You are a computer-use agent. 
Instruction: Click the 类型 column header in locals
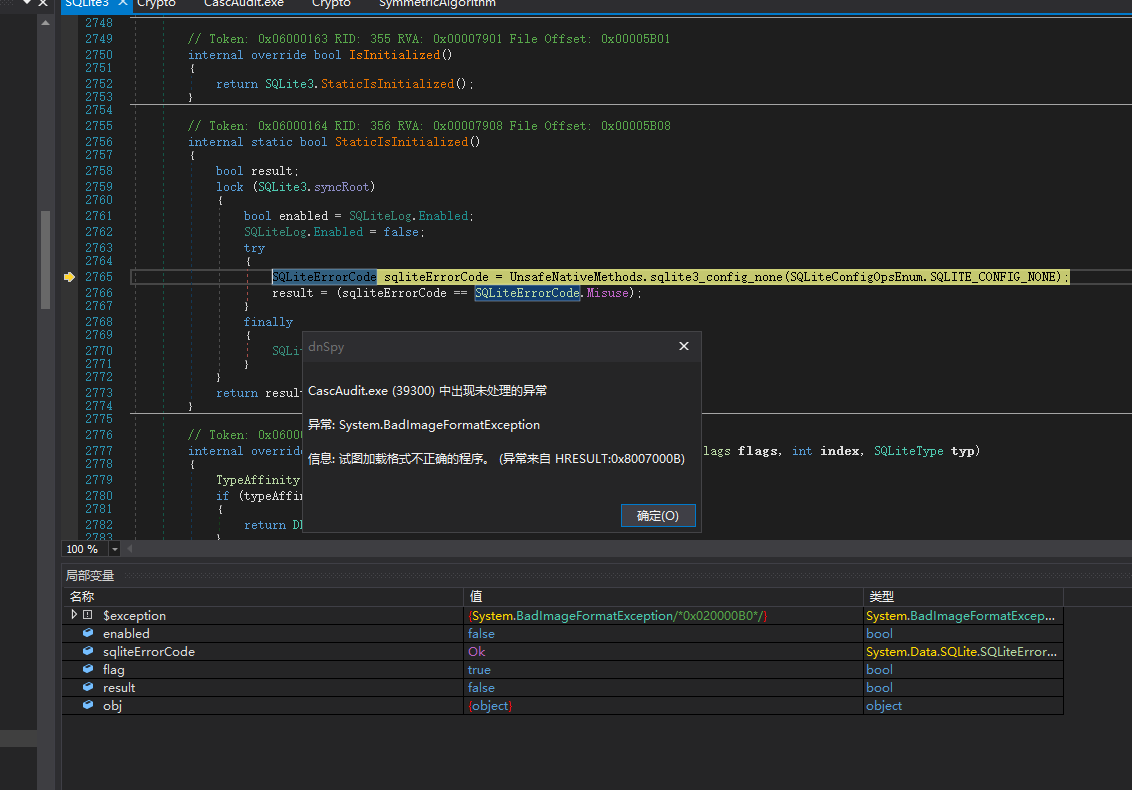[881, 596]
